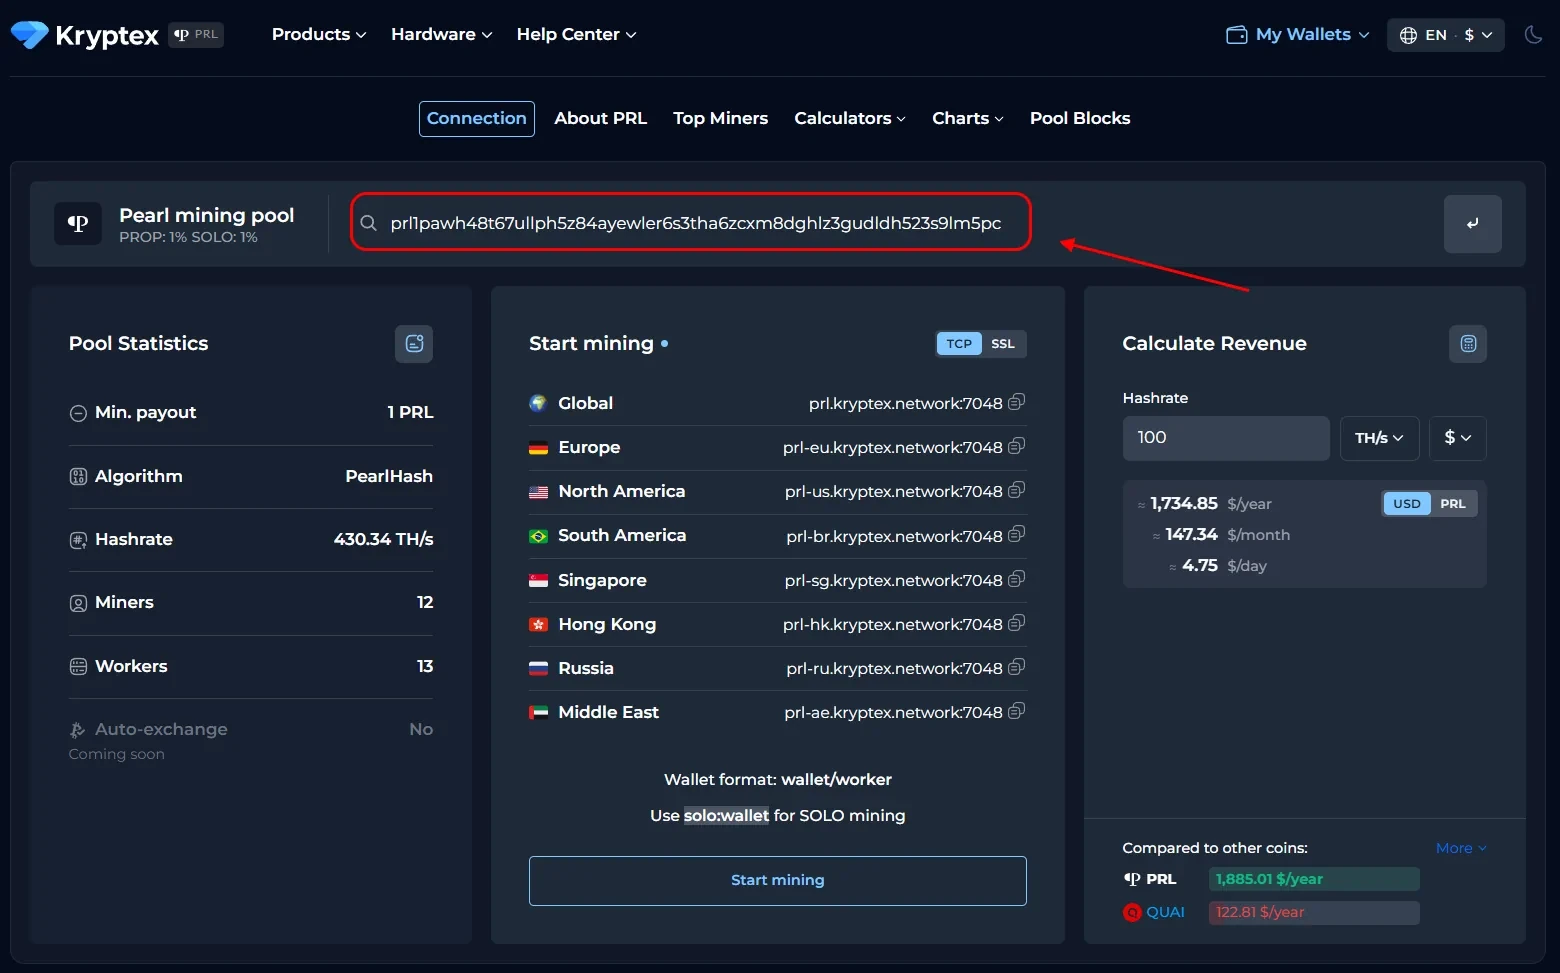Open the EN $ language currency dropdown

coord(1446,35)
